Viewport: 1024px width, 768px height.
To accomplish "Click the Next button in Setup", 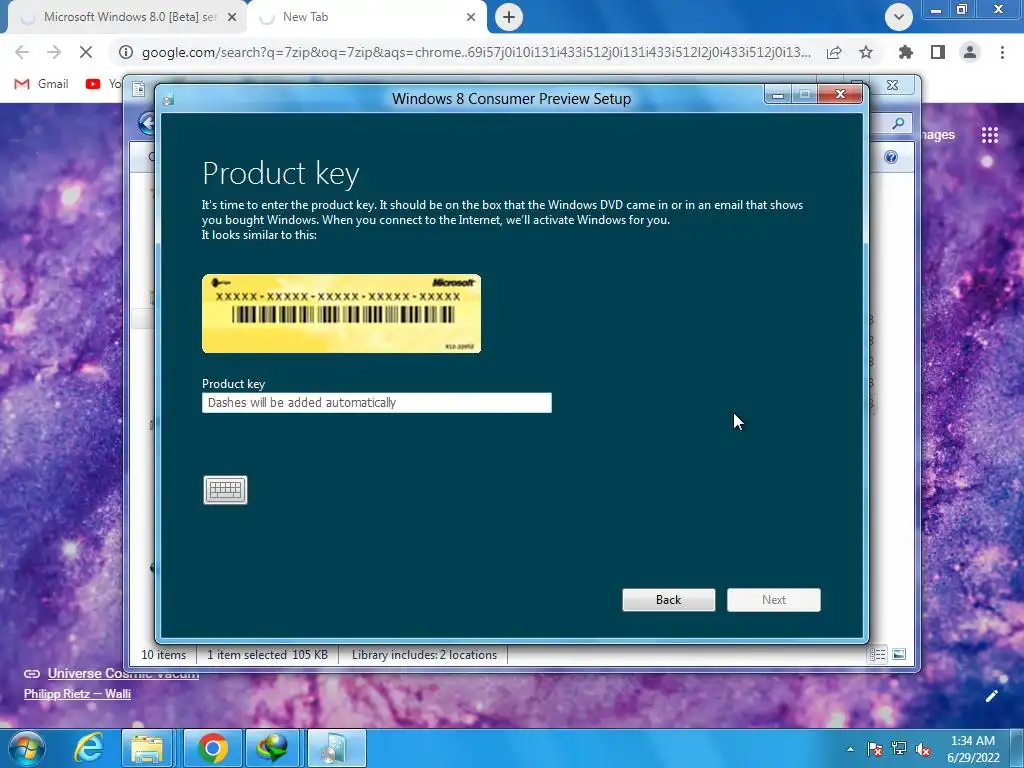I will [774, 600].
